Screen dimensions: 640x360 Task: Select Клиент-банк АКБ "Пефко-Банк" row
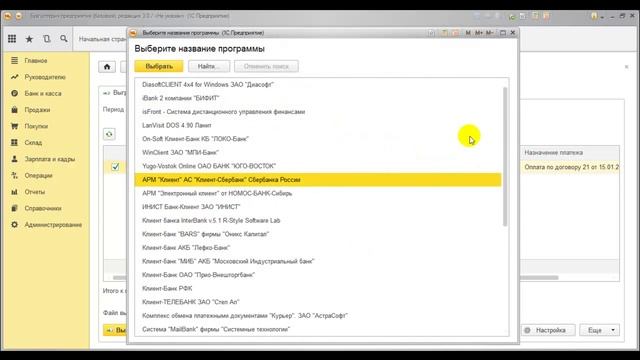(x=318, y=248)
